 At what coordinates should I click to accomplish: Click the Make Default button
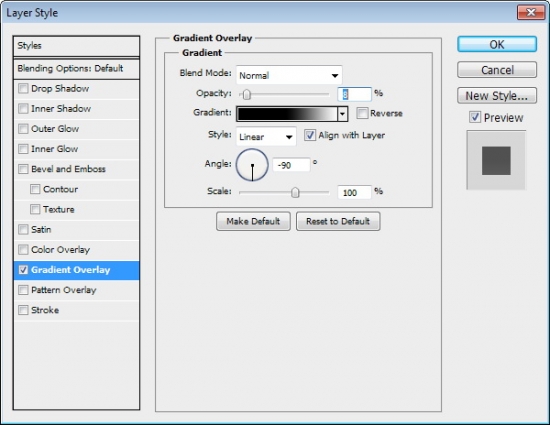(253, 221)
